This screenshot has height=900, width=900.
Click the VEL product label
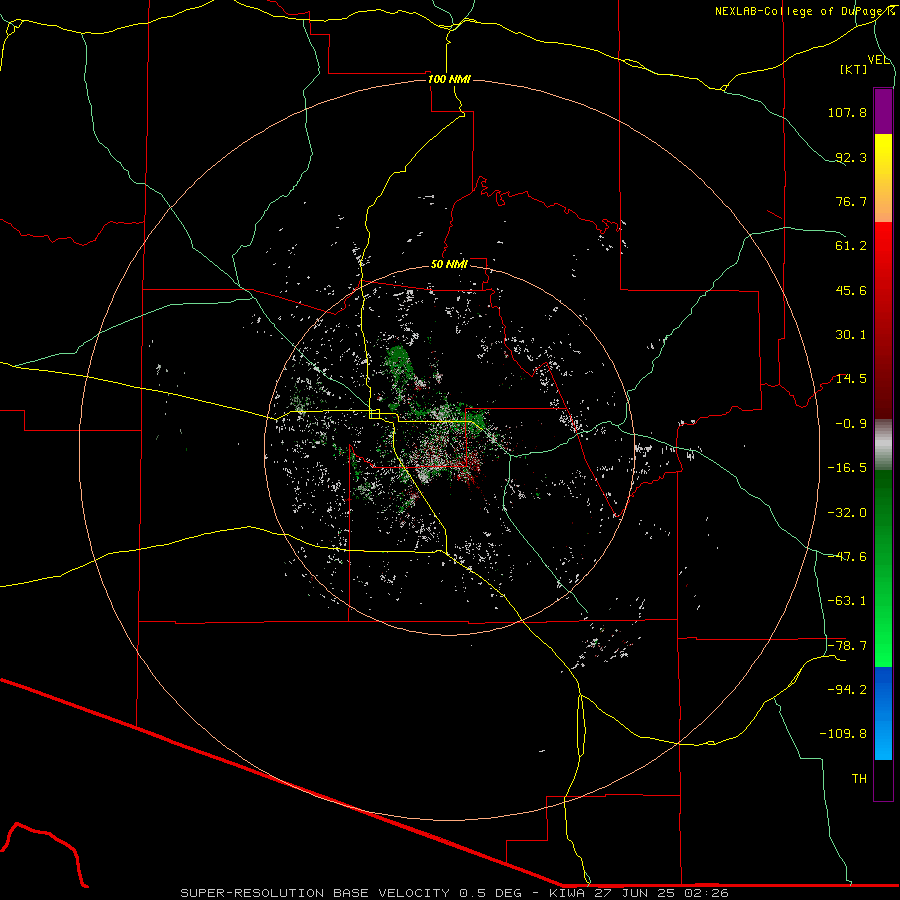coord(878,60)
